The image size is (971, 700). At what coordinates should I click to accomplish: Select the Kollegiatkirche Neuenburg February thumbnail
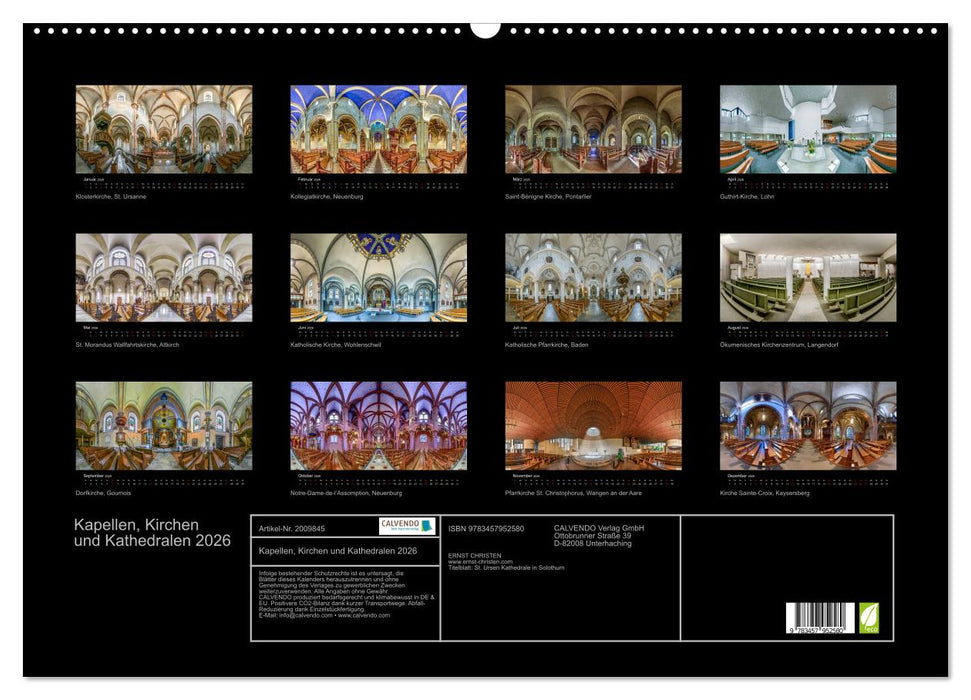(x=378, y=129)
